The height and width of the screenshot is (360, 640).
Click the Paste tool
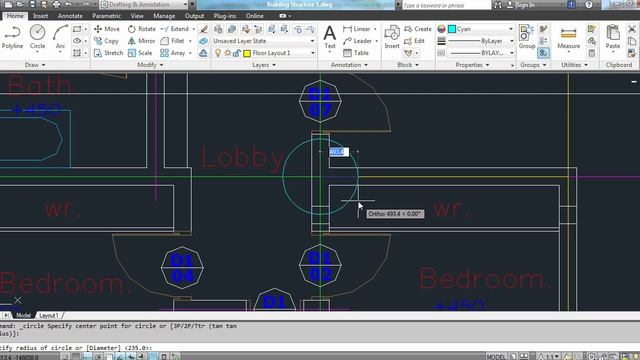(613, 37)
